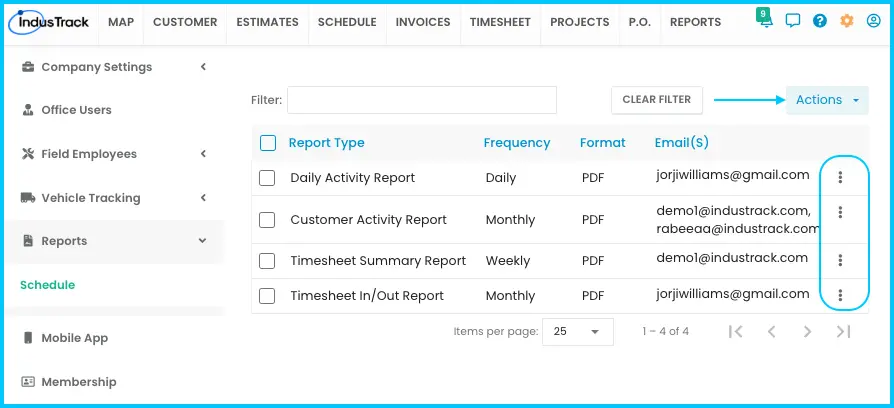Open the TIMESHEET tab
This screenshot has width=894, height=408.
(500, 22)
